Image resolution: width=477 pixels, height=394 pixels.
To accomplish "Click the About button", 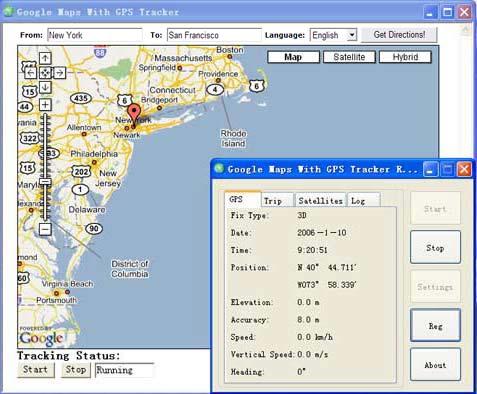I will [x=435, y=365].
